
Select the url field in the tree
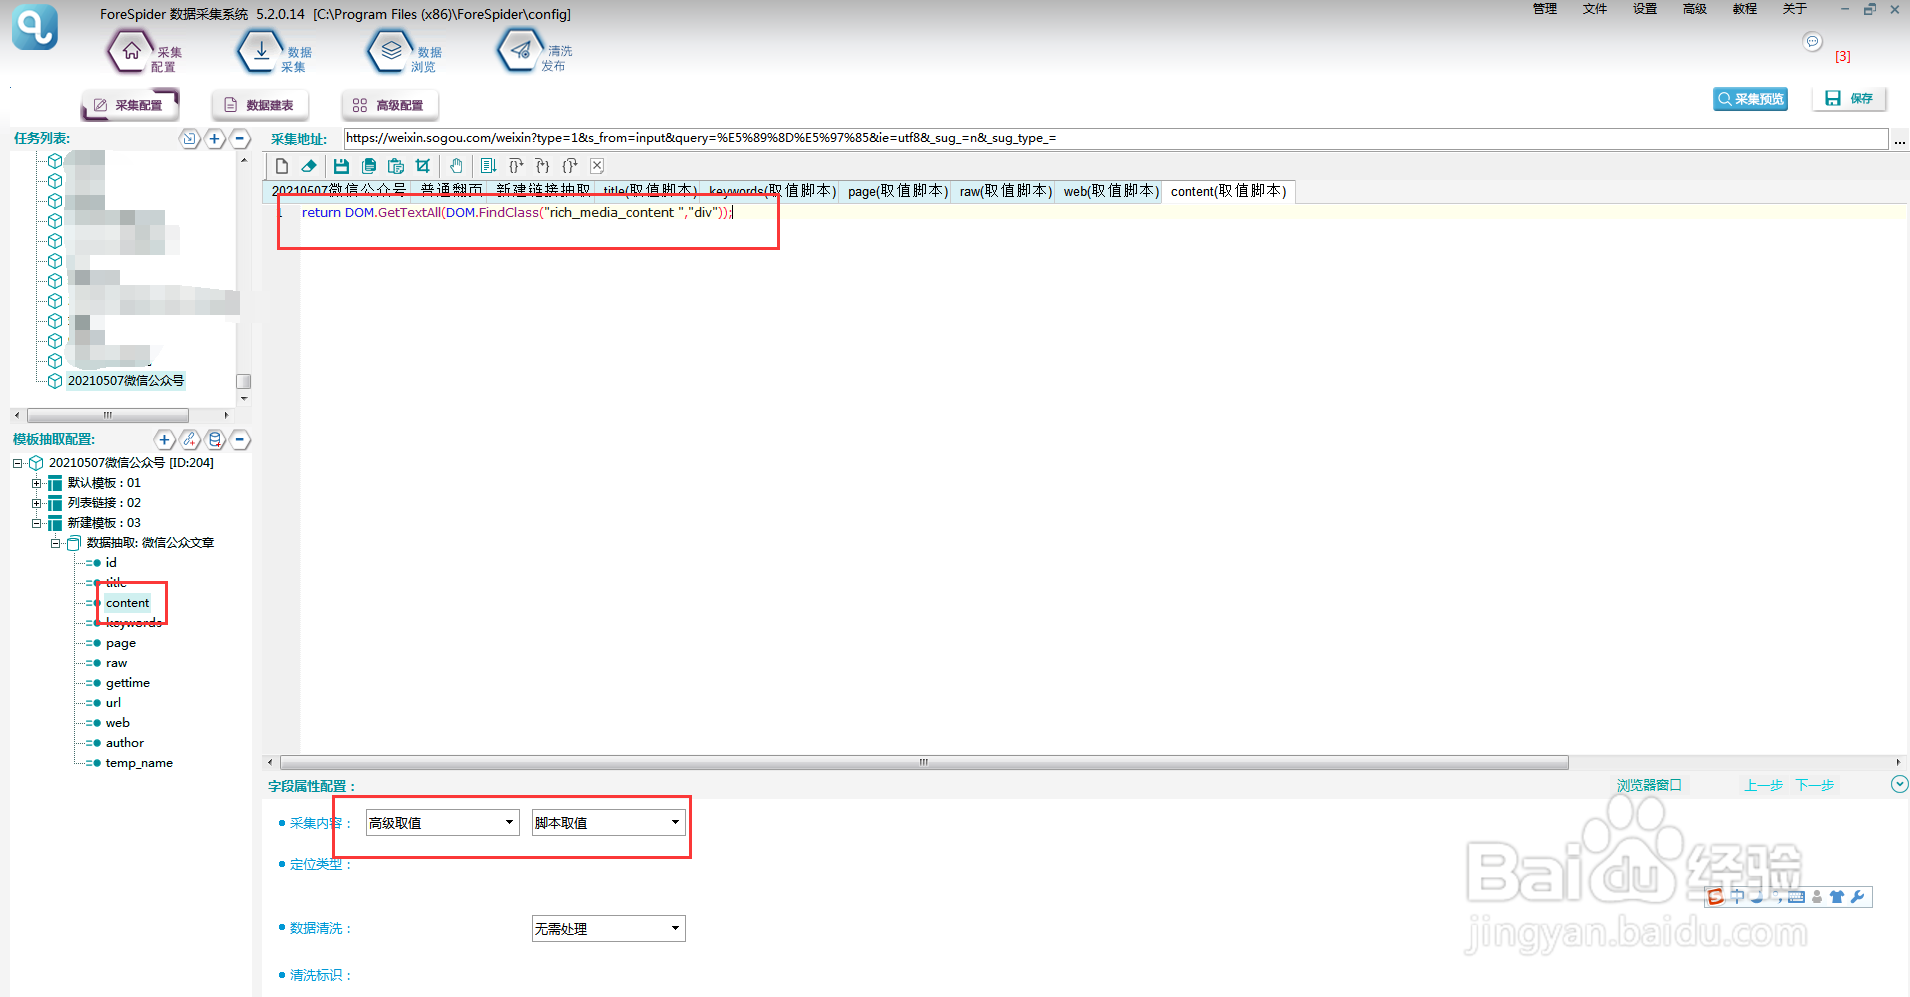click(113, 703)
